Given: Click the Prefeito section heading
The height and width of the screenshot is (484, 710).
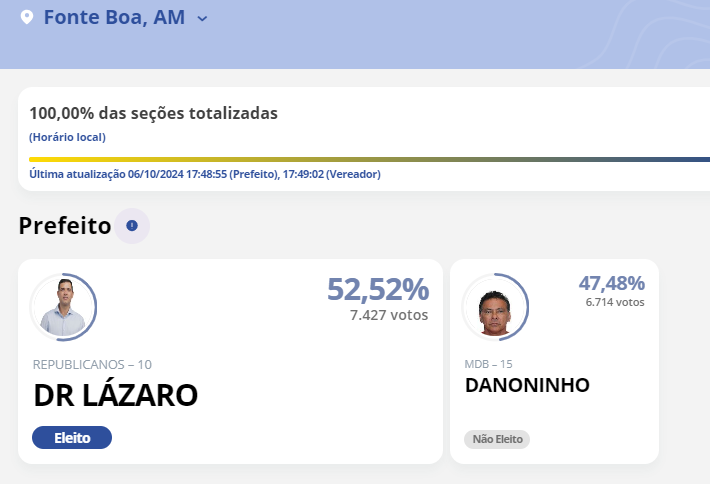Looking at the screenshot, I should pyautogui.click(x=64, y=226).
